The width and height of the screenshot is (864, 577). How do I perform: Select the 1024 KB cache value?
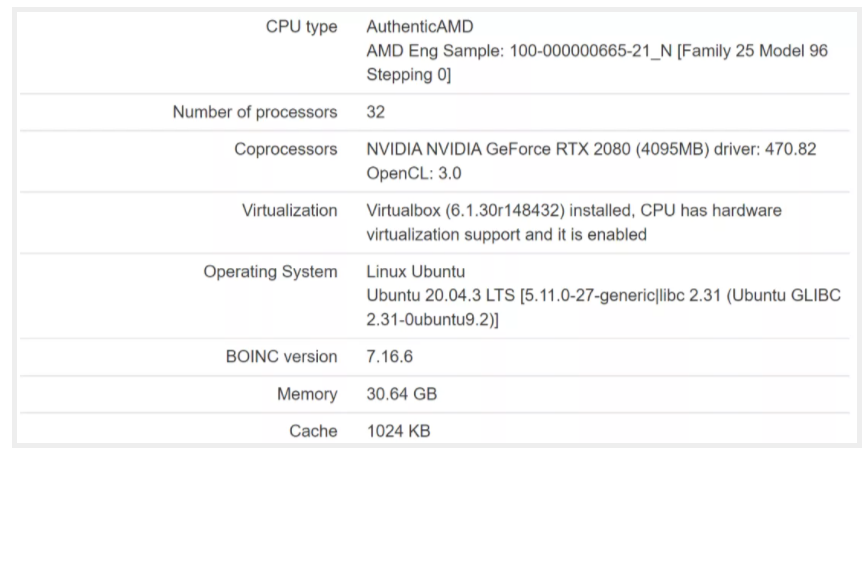pos(398,431)
